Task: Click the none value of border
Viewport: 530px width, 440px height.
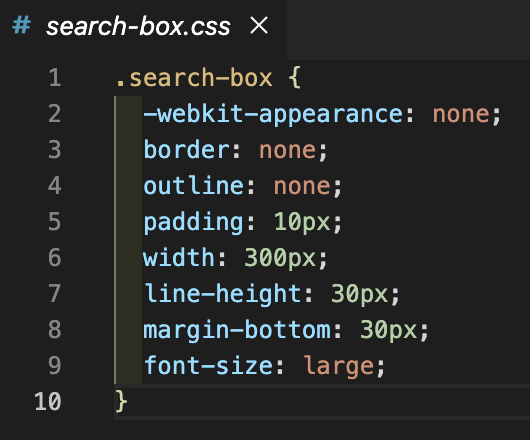Action: click(288, 150)
